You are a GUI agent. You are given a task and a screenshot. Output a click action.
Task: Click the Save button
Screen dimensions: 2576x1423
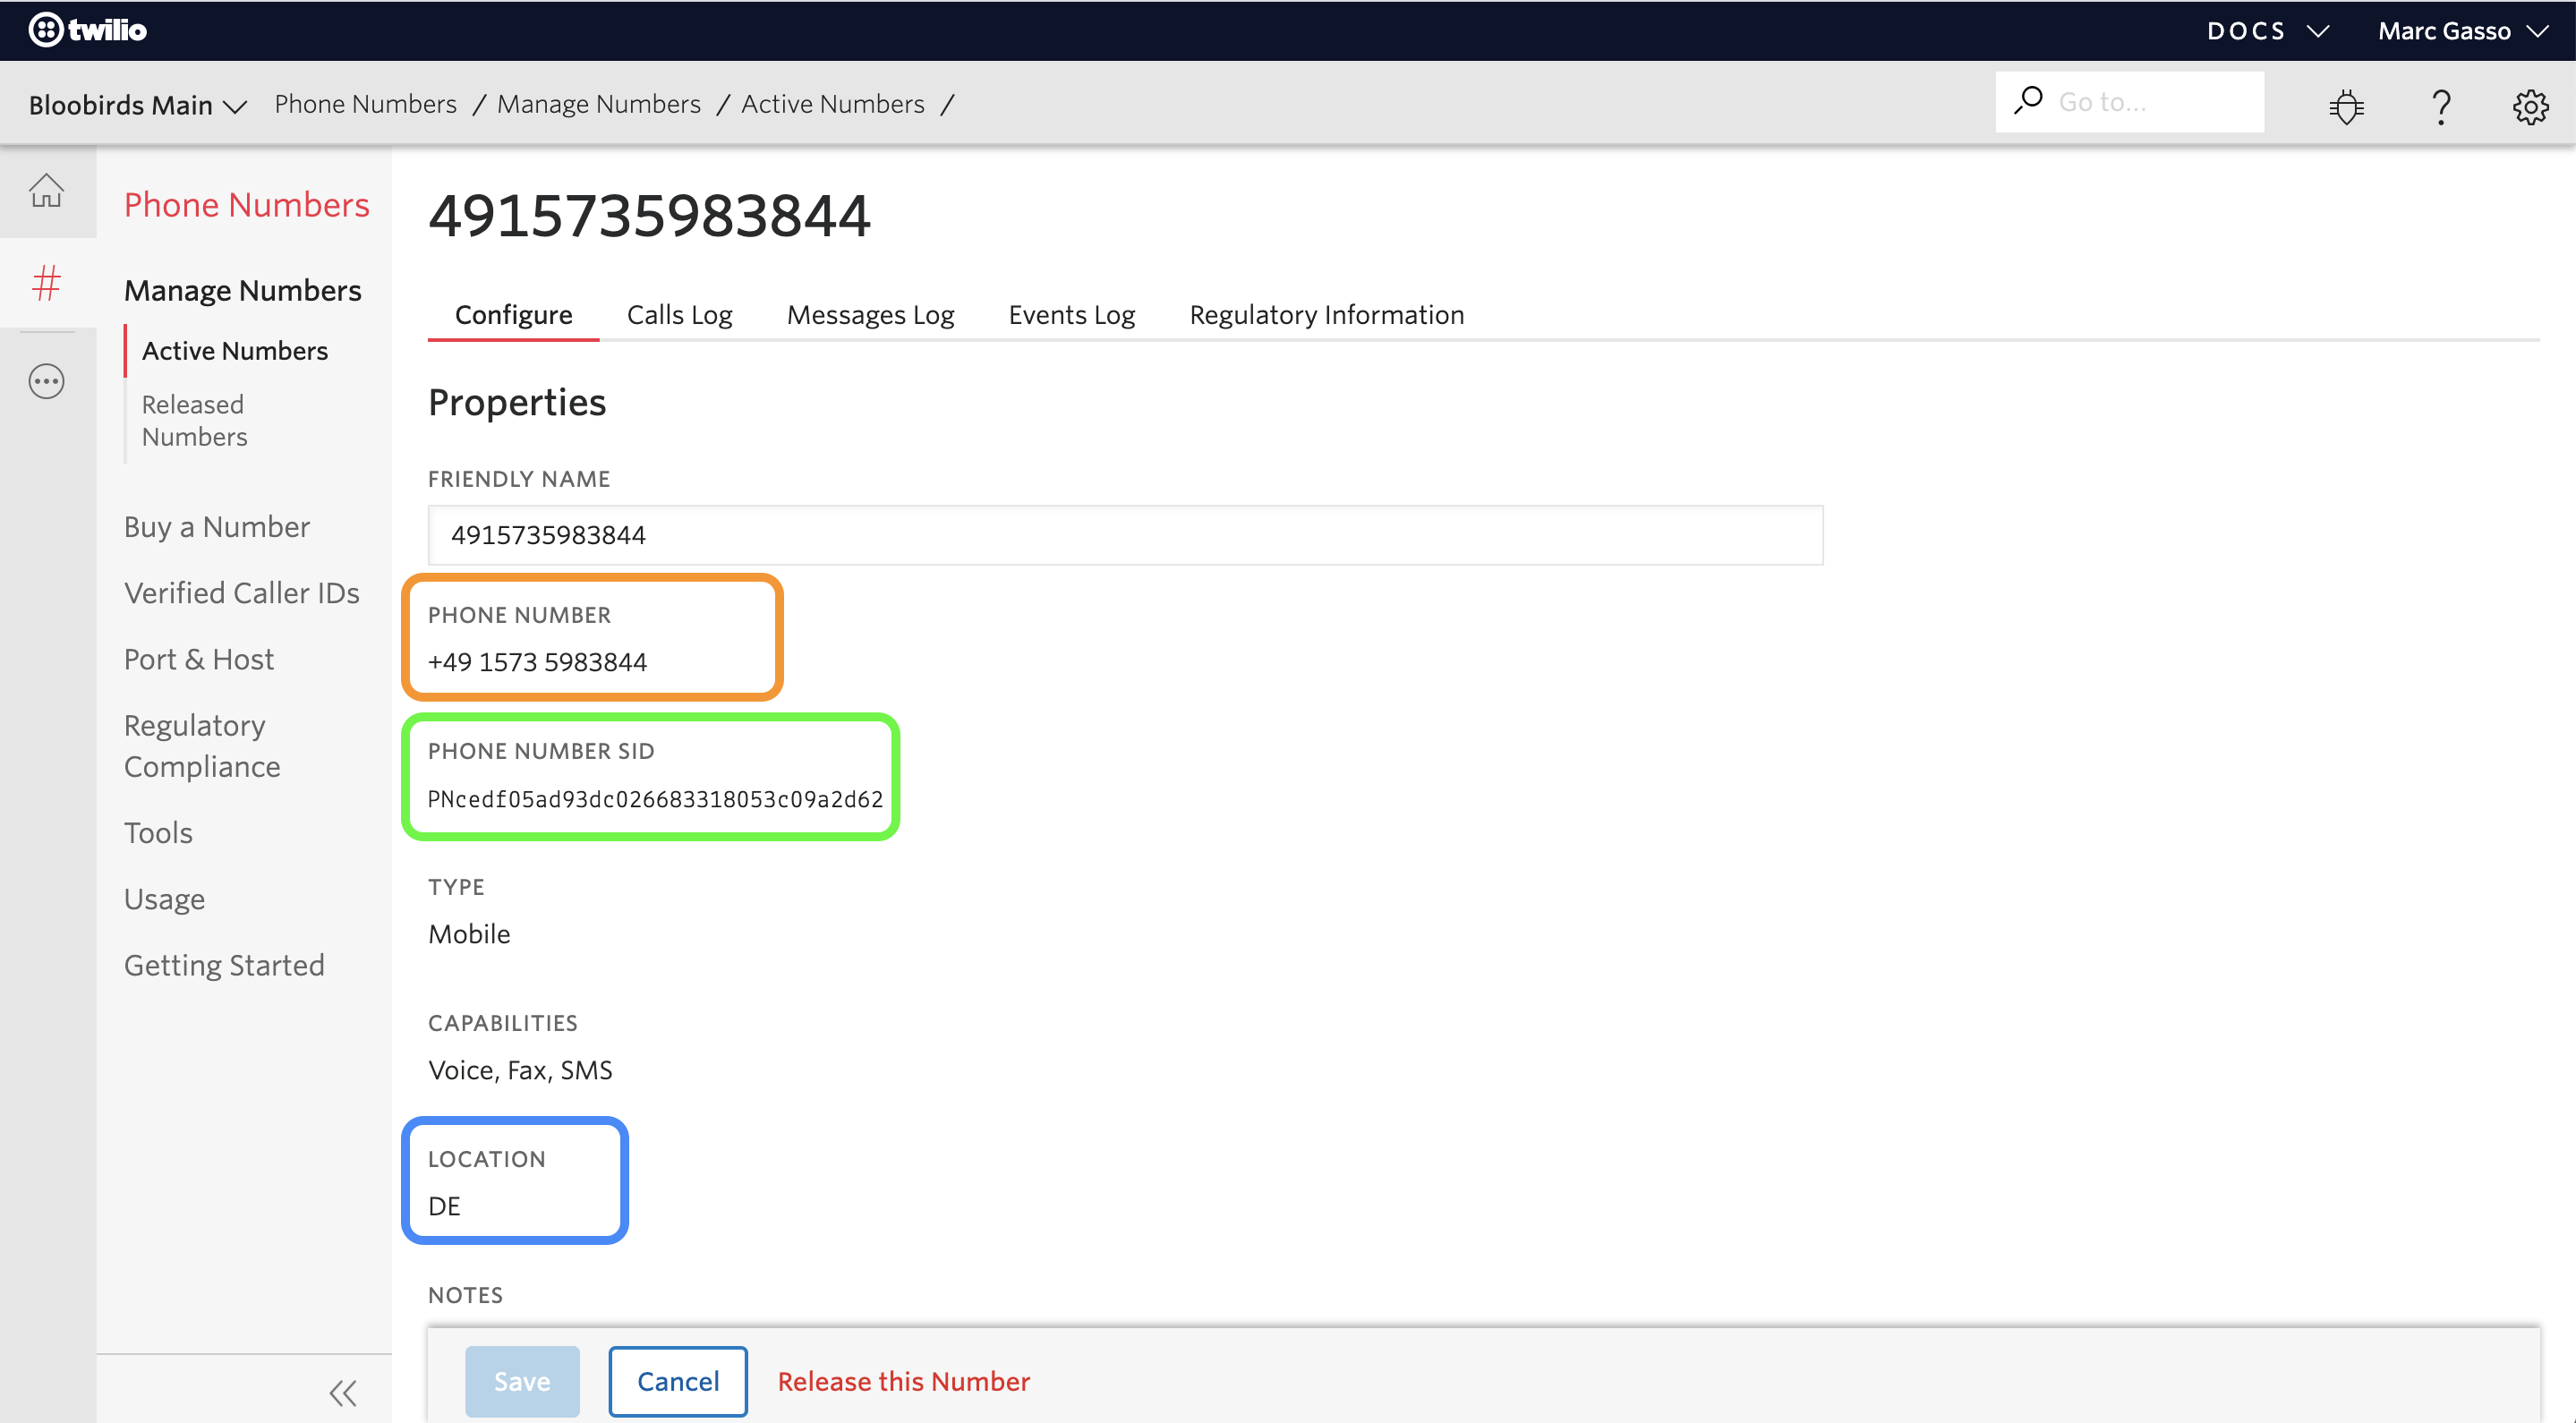point(521,1381)
